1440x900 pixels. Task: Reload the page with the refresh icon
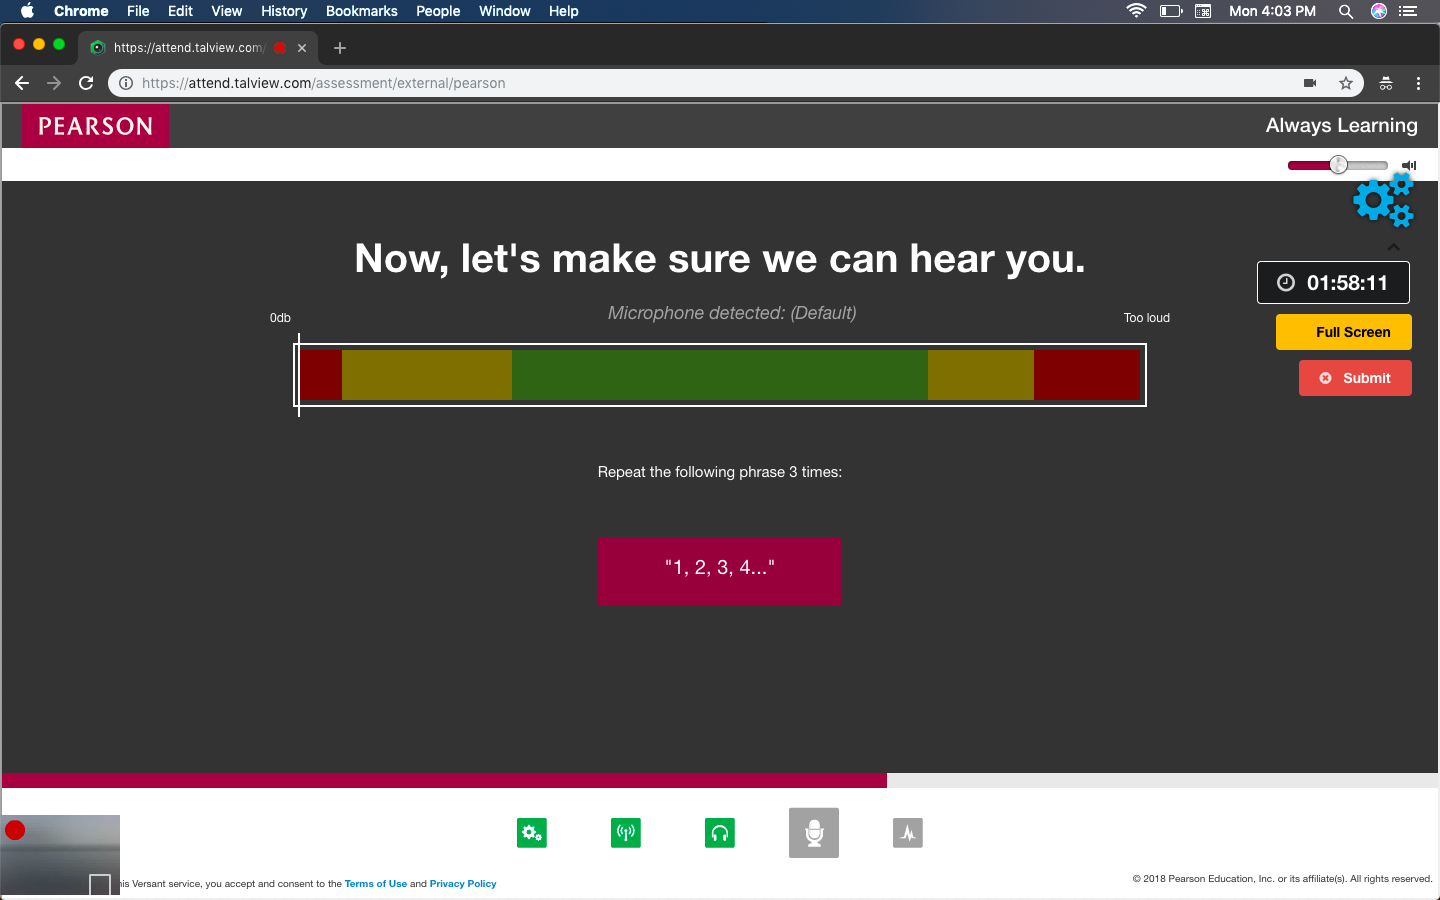click(86, 83)
